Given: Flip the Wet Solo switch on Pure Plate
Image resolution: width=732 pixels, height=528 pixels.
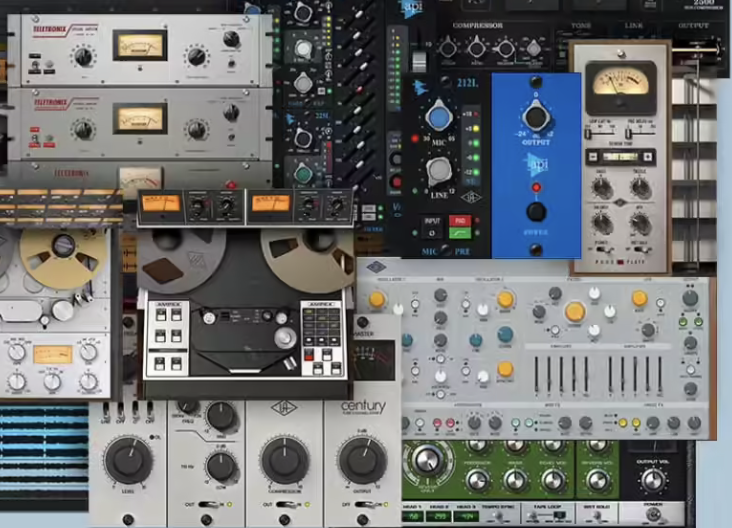Looking at the screenshot, I should 641,250.
